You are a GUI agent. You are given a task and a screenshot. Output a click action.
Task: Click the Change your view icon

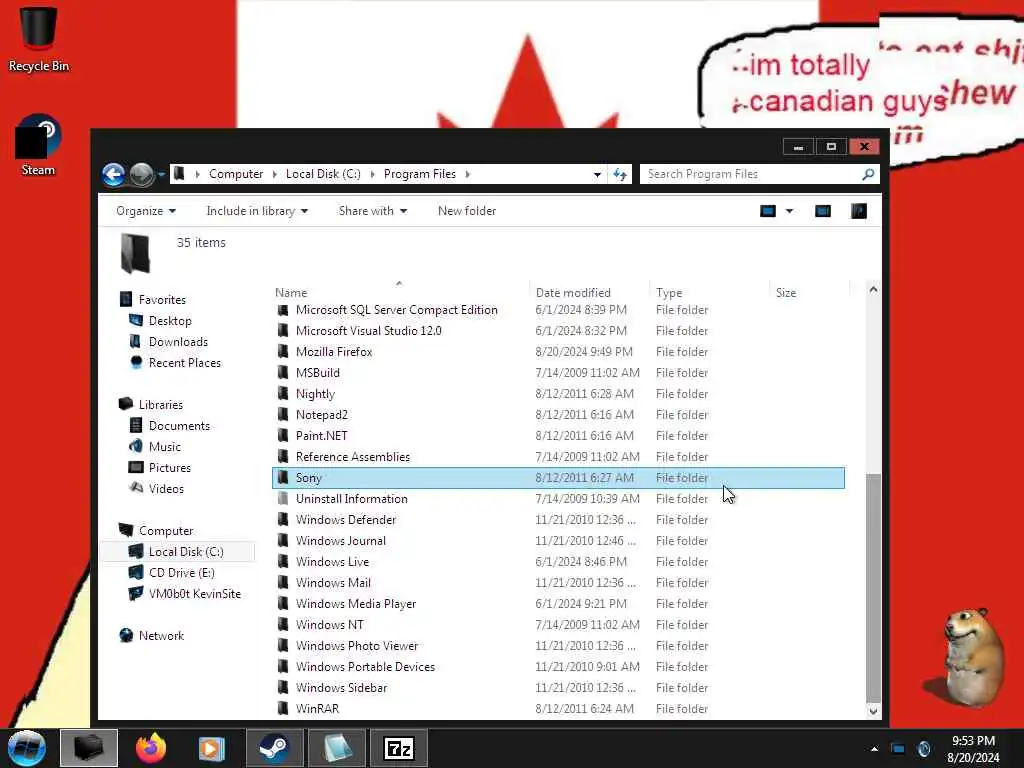768,211
